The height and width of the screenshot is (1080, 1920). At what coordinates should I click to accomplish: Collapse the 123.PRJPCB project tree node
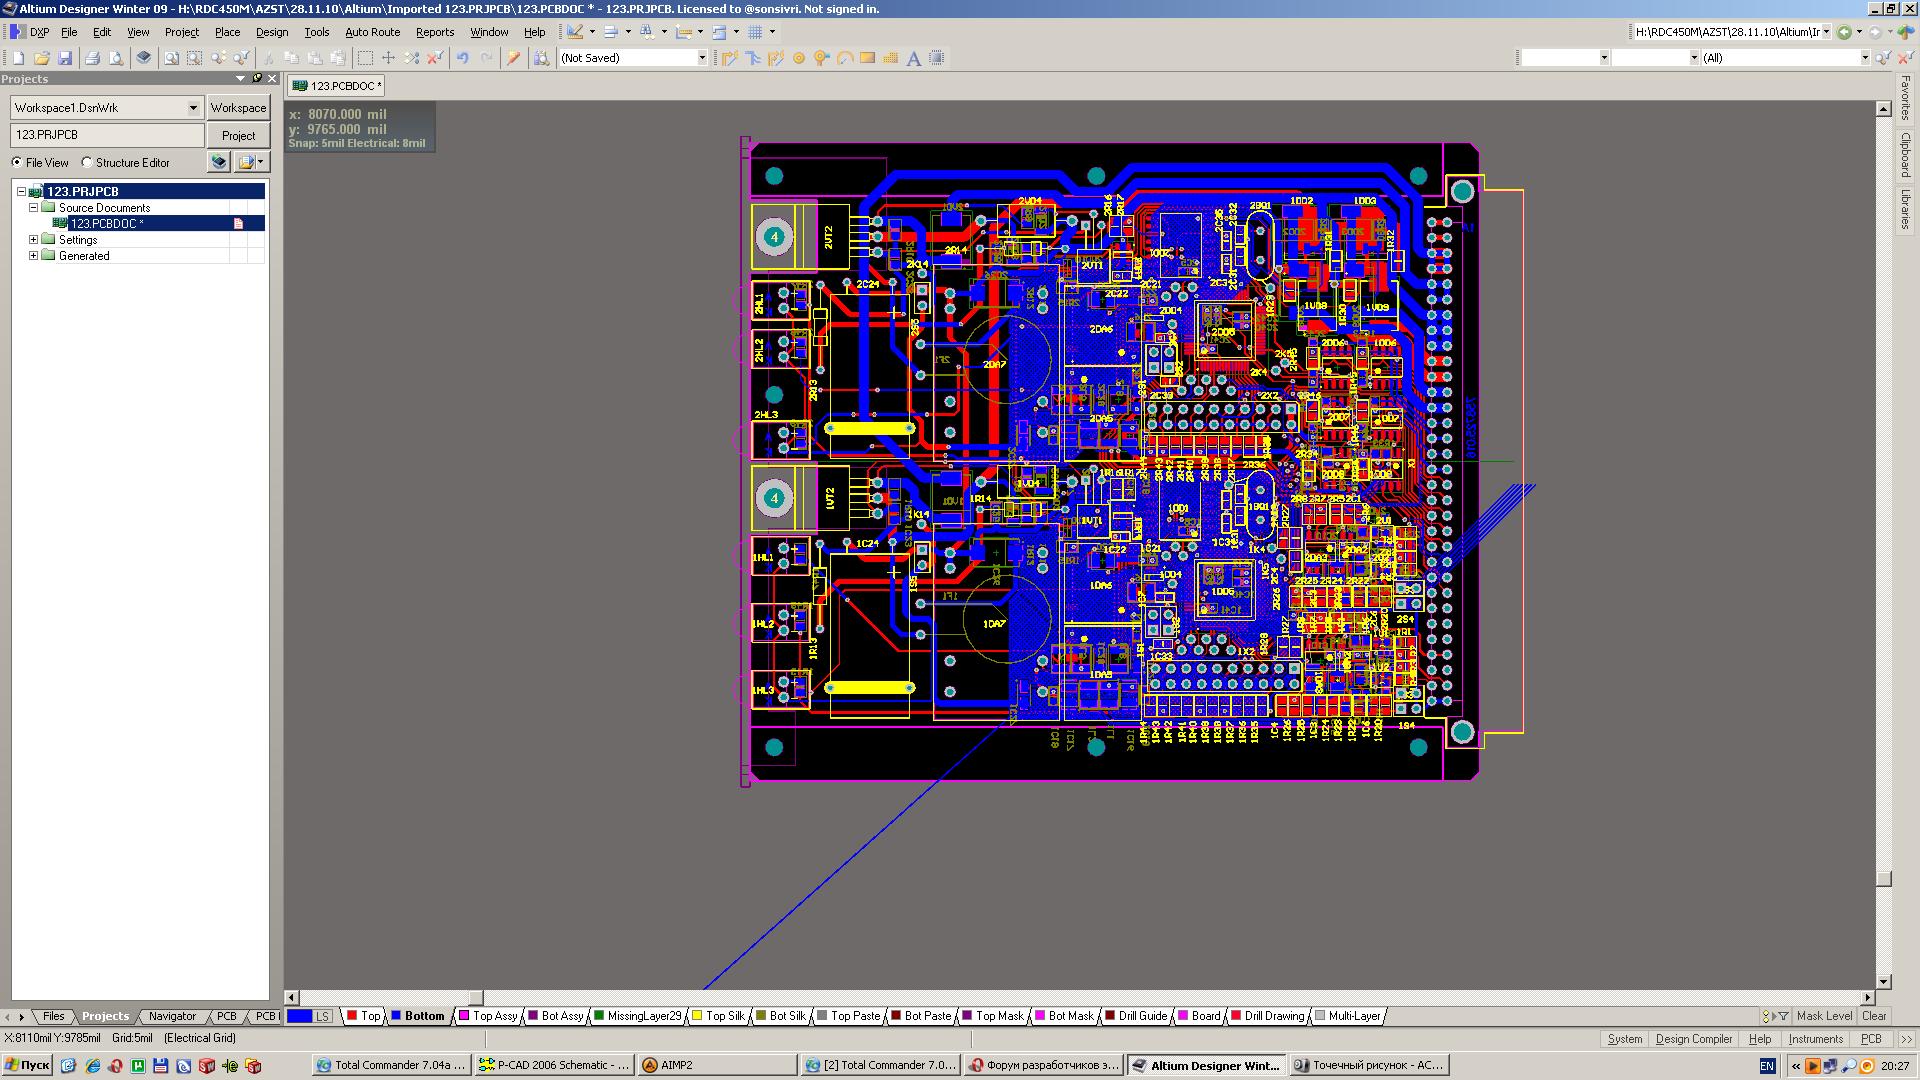coord(21,191)
